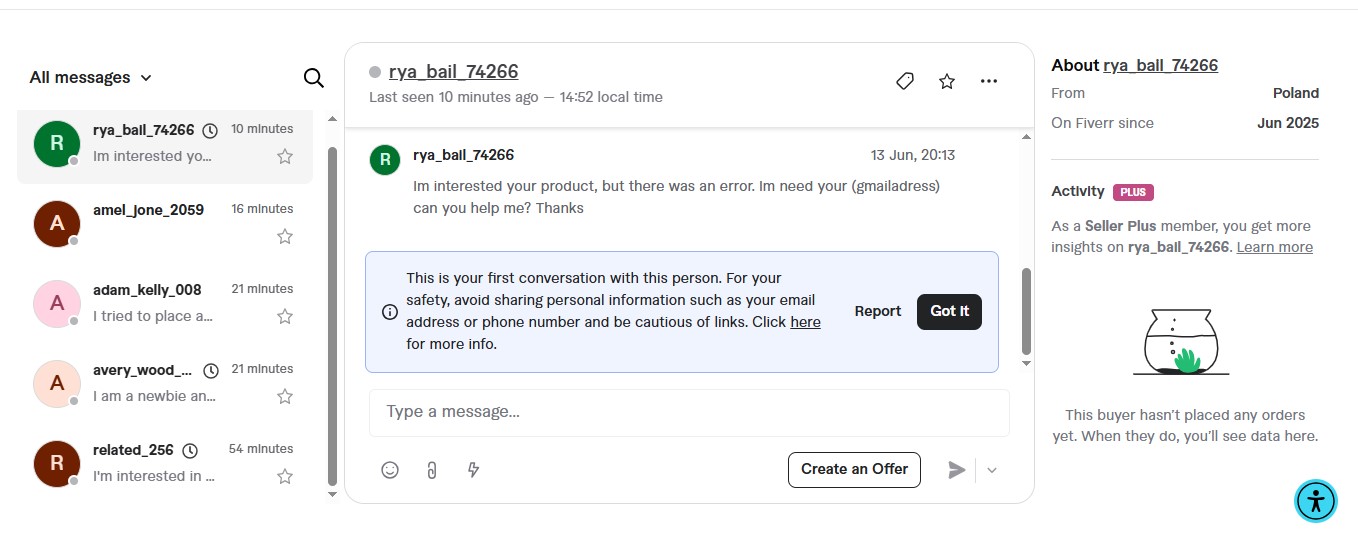Open the accessibility widget icon
This screenshot has height=536, width=1358.
(1316, 501)
